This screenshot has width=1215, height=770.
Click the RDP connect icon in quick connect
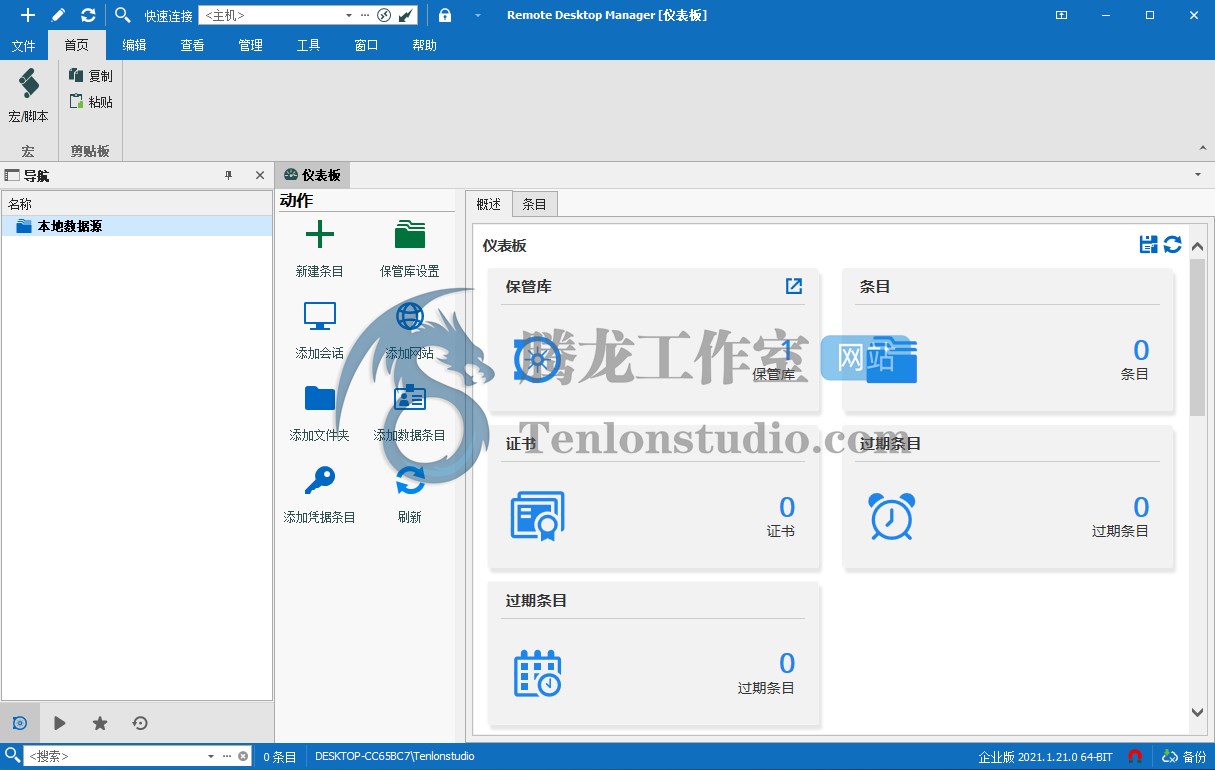point(384,15)
